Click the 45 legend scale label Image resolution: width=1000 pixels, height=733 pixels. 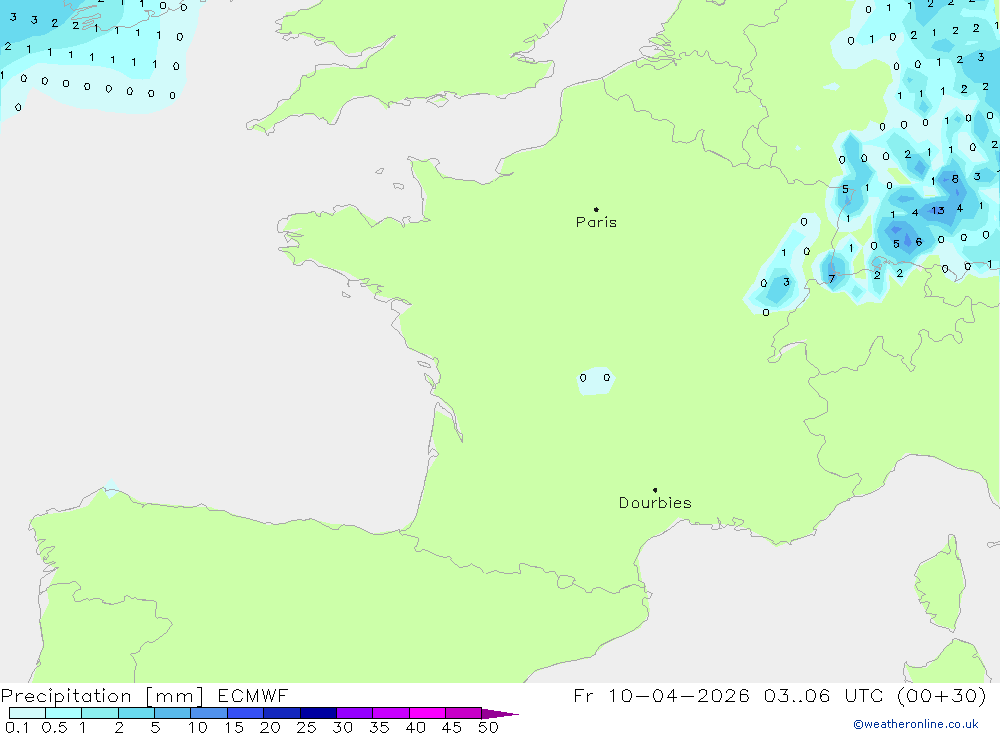click(x=452, y=727)
